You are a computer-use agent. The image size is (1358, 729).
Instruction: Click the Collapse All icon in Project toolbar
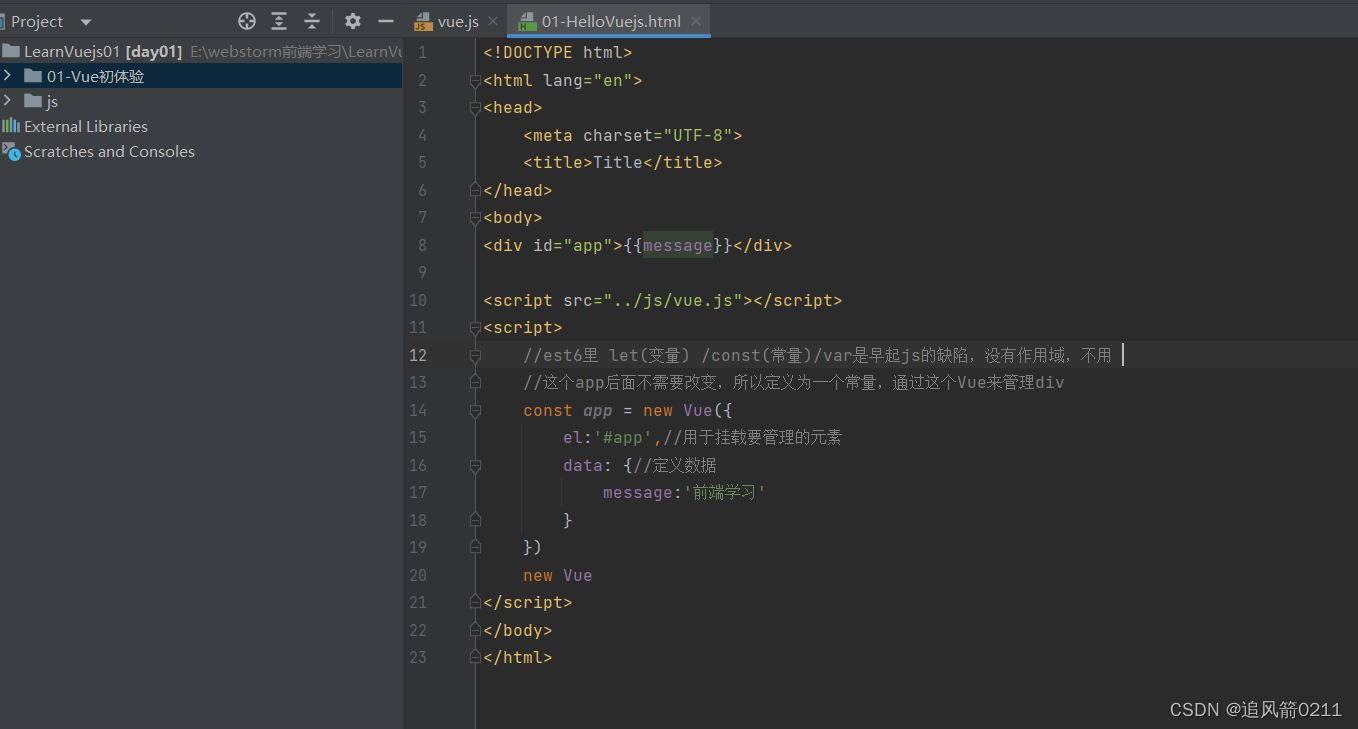312,21
